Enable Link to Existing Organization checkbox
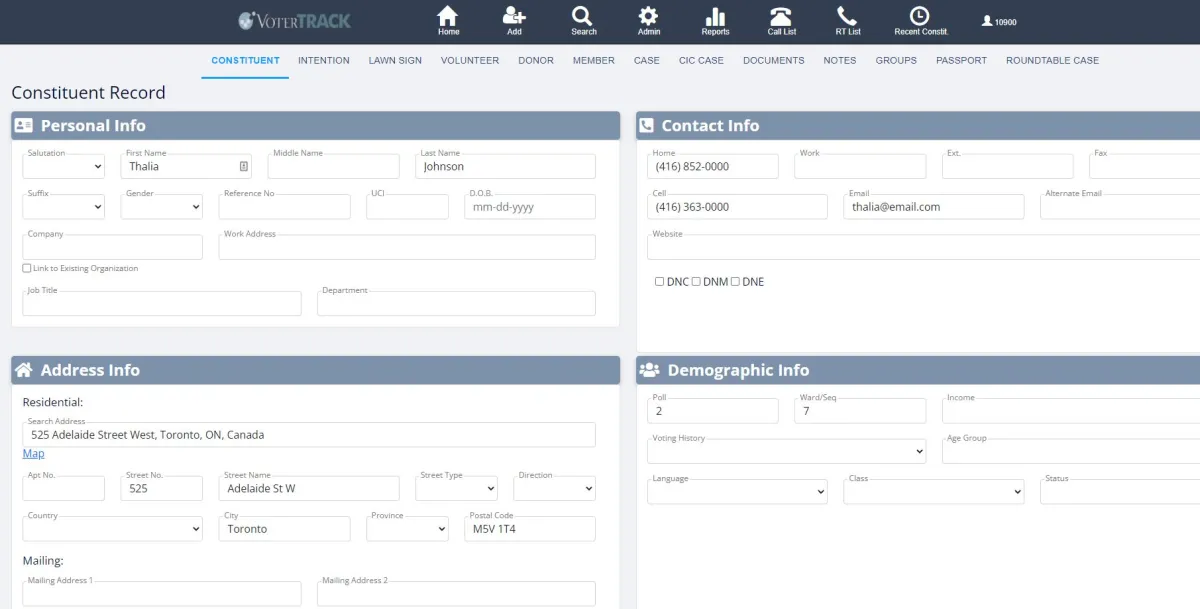The image size is (1200, 609). (27, 268)
